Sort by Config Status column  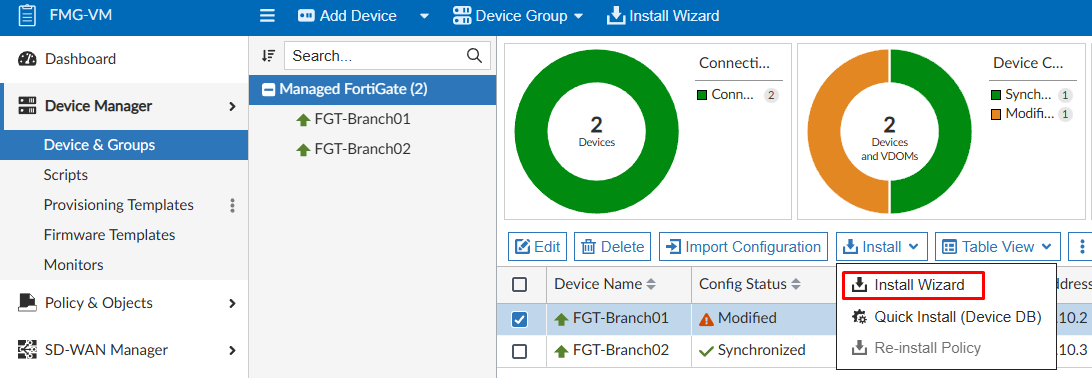pos(750,284)
